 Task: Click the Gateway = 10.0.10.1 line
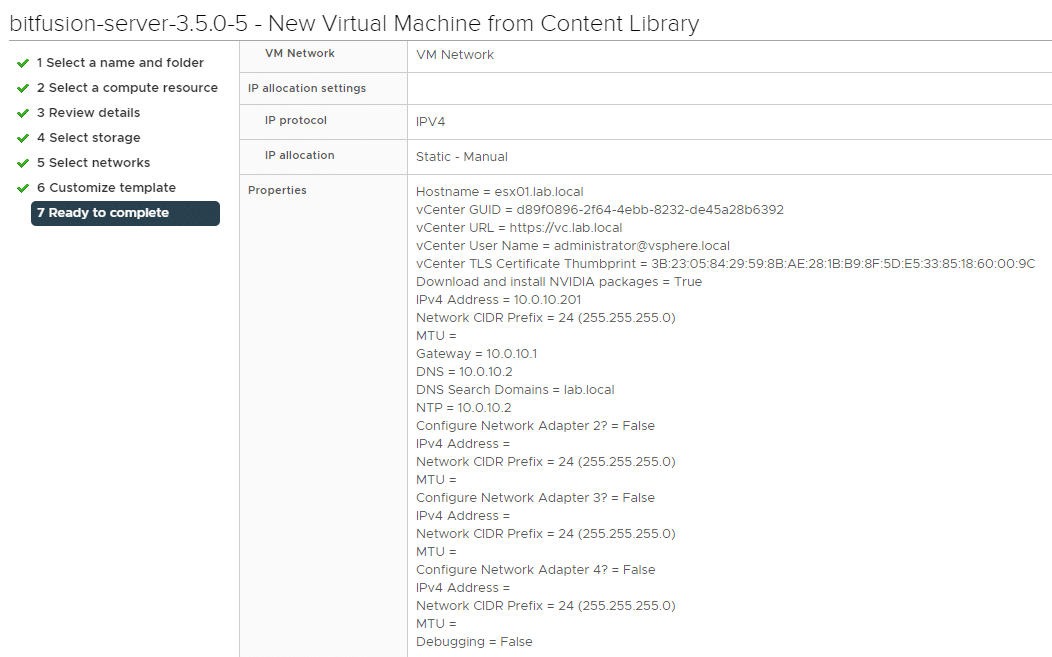click(x=476, y=354)
